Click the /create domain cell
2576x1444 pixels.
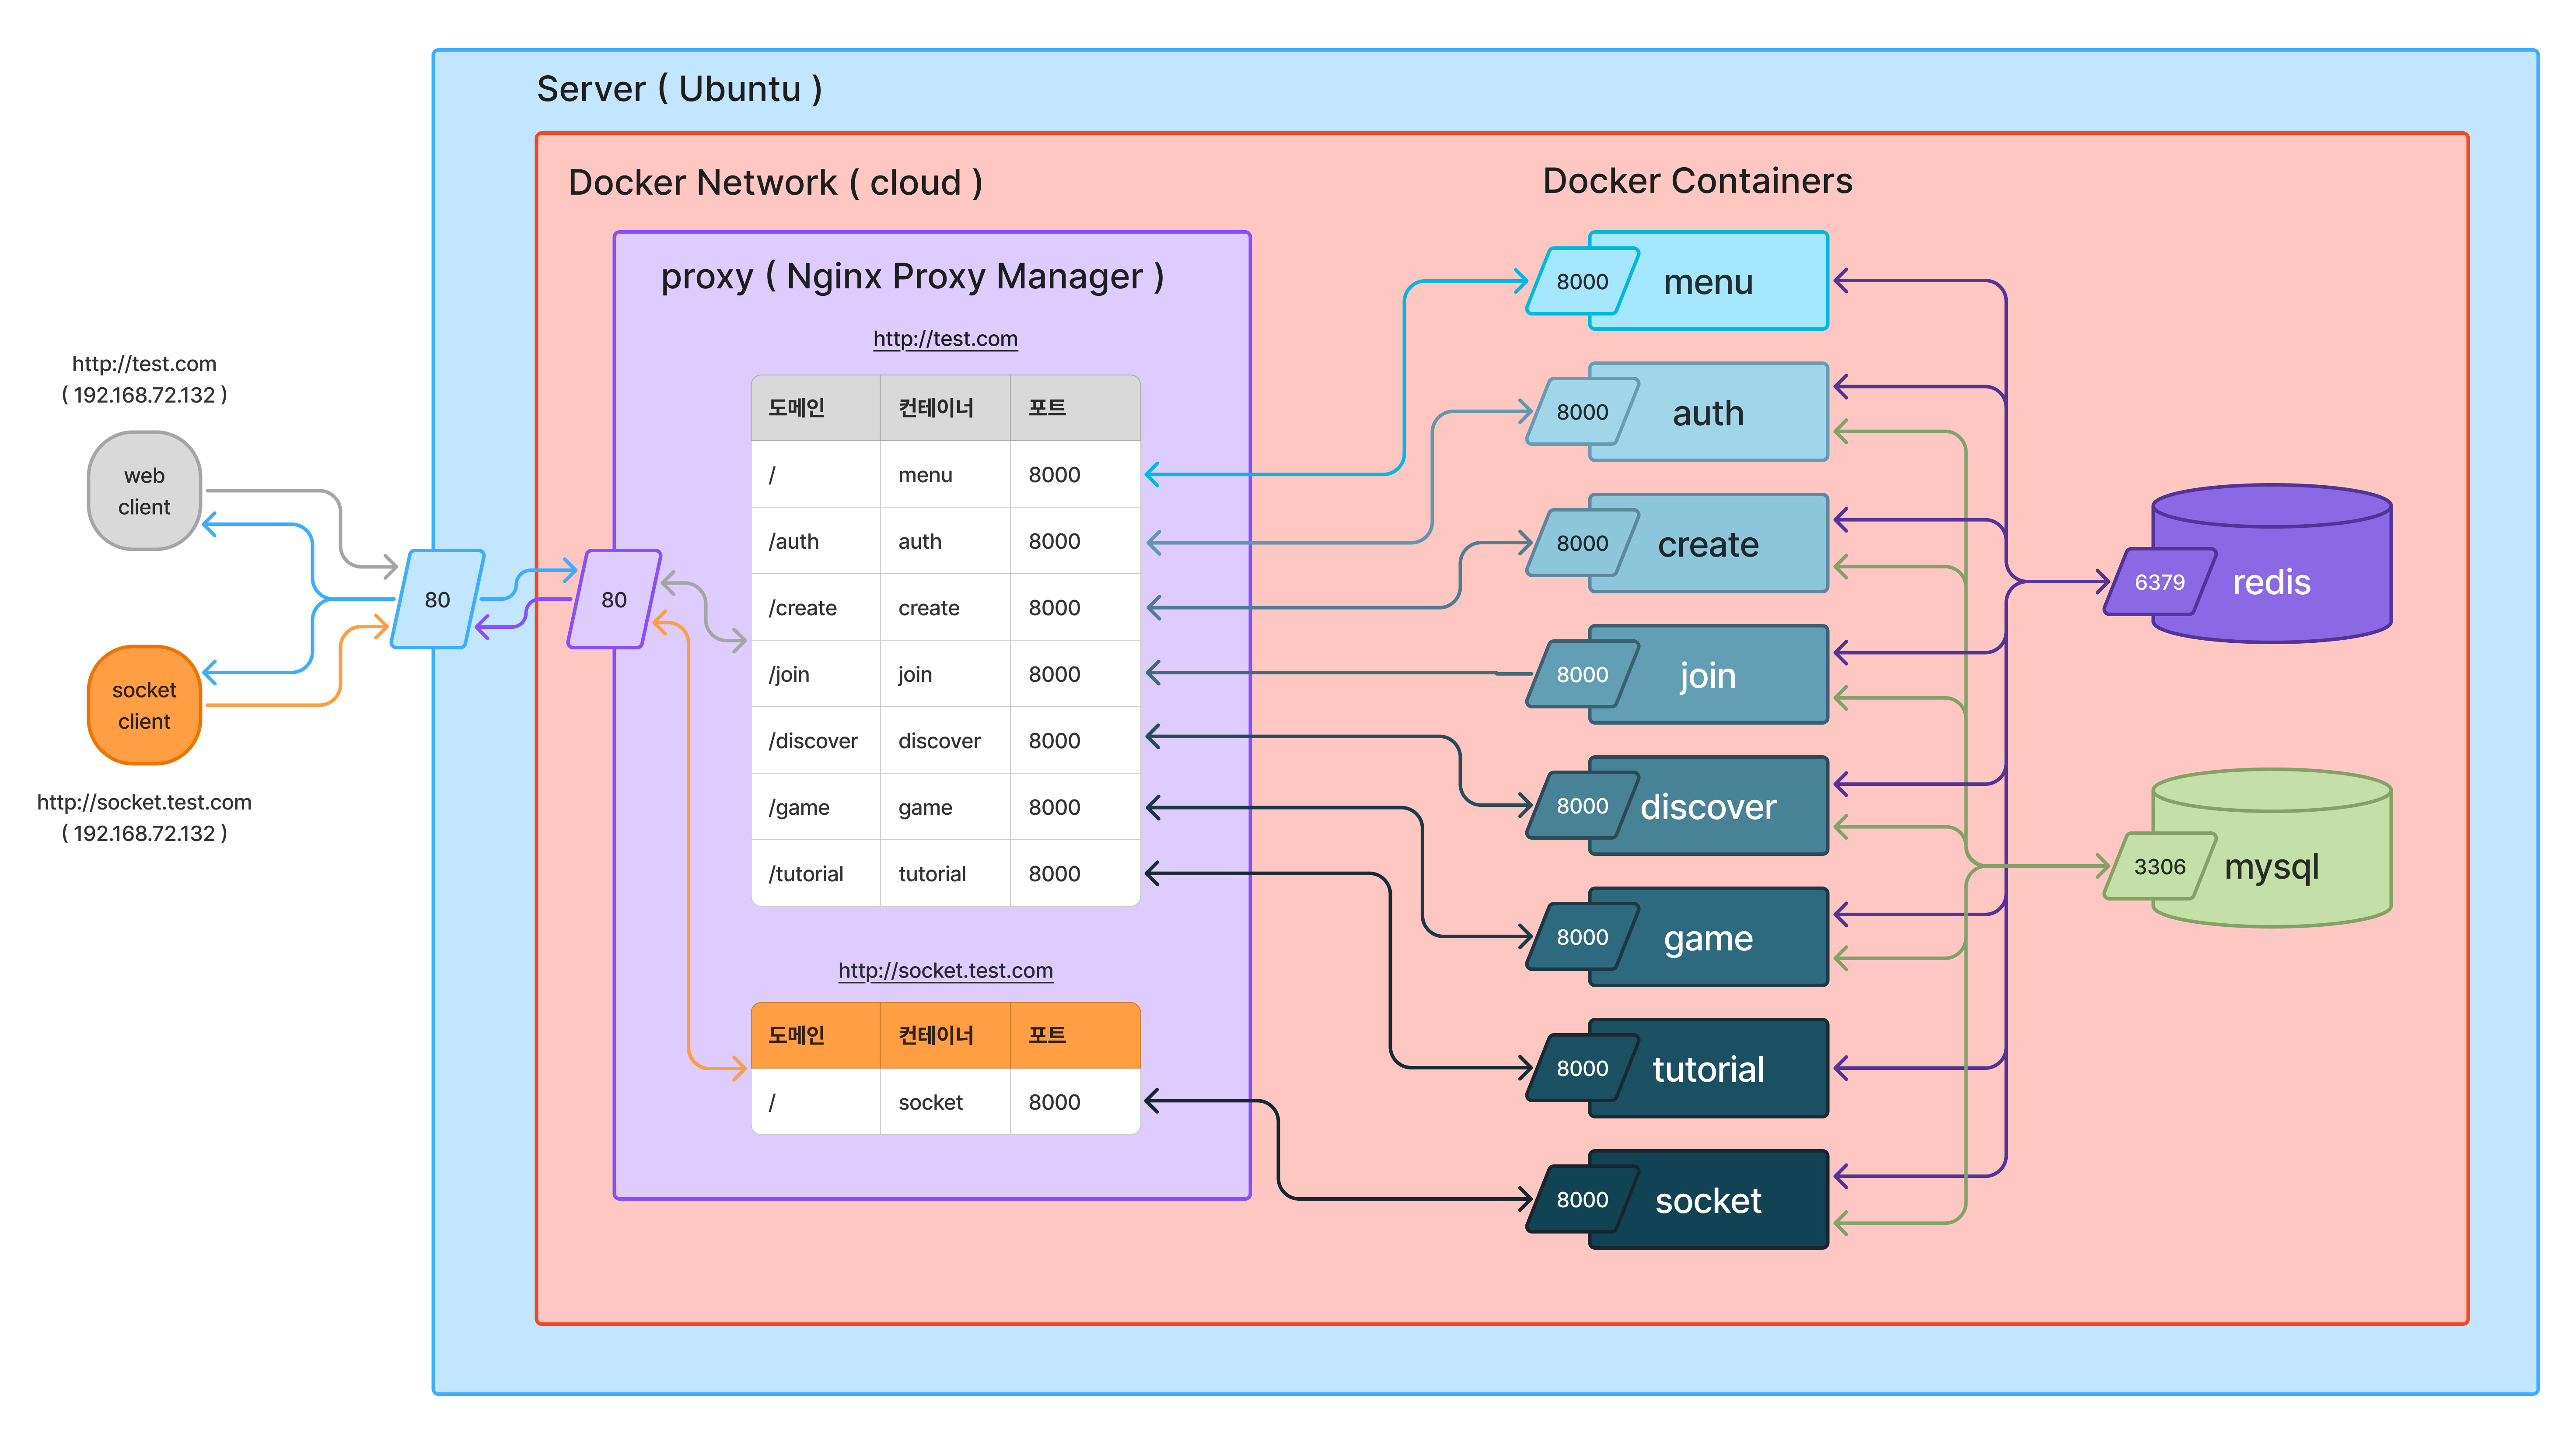click(816, 607)
